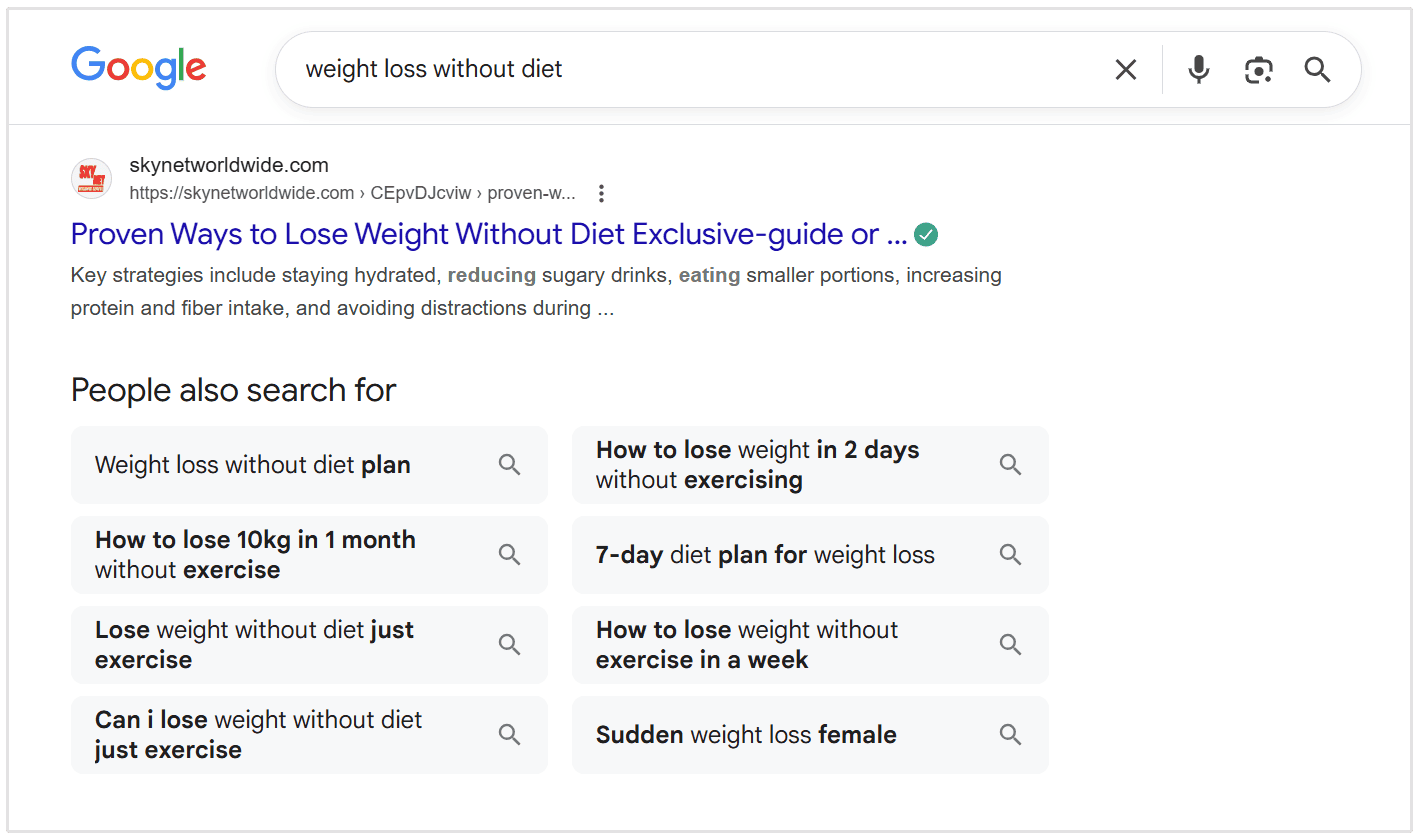Click the magnifier beside '7-day diet plan for weight loss'

click(x=1010, y=554)
